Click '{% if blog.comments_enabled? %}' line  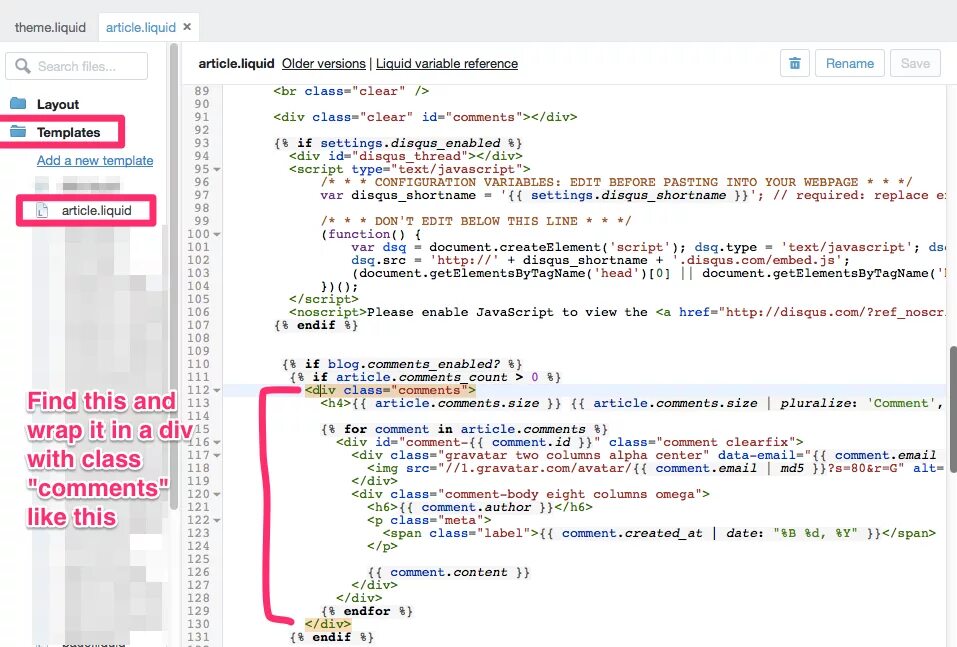(402, 364)
